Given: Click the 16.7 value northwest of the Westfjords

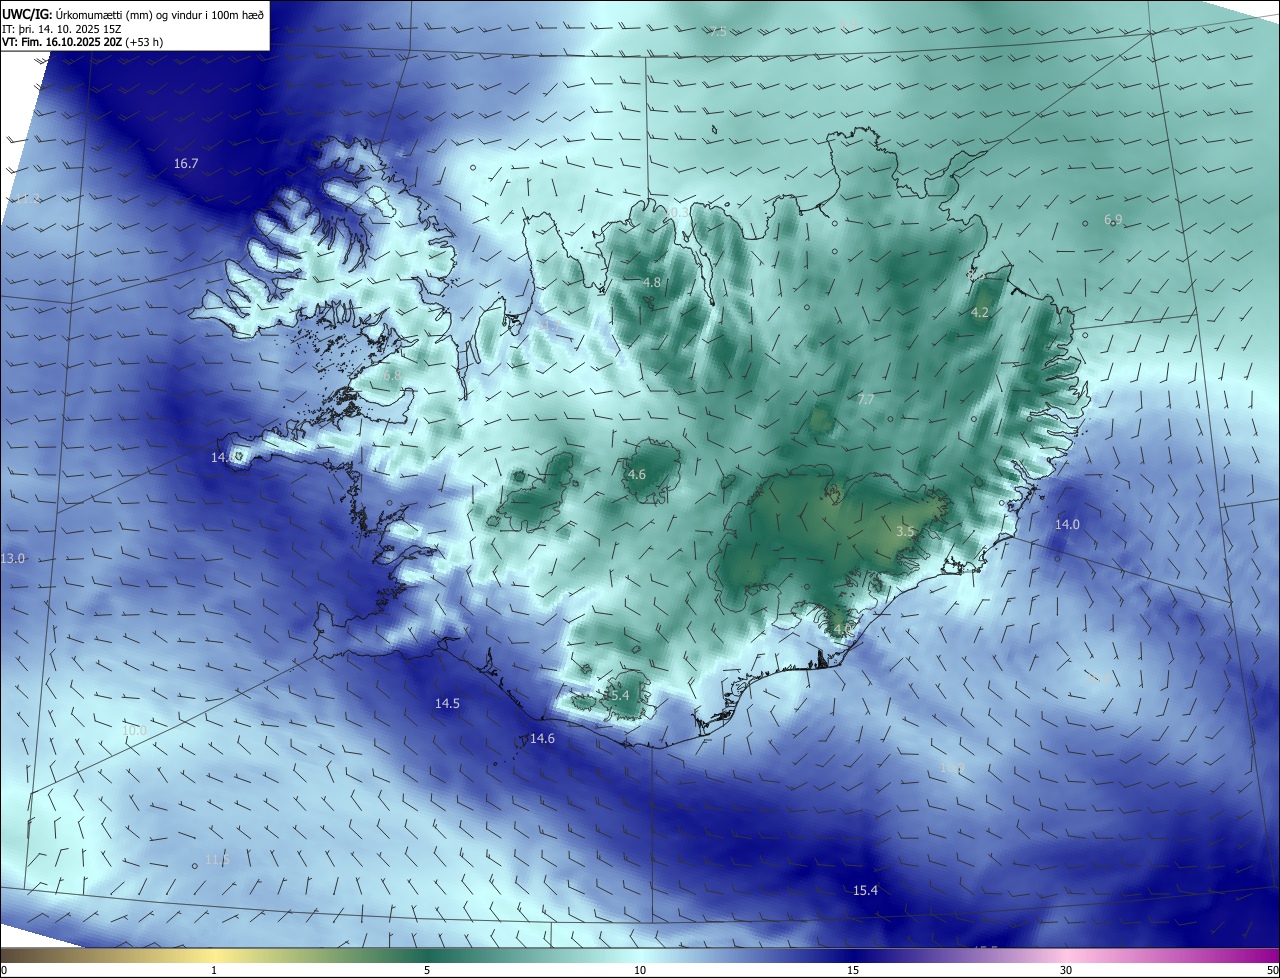Looking at the screenshot, I should tap(186, 163).
